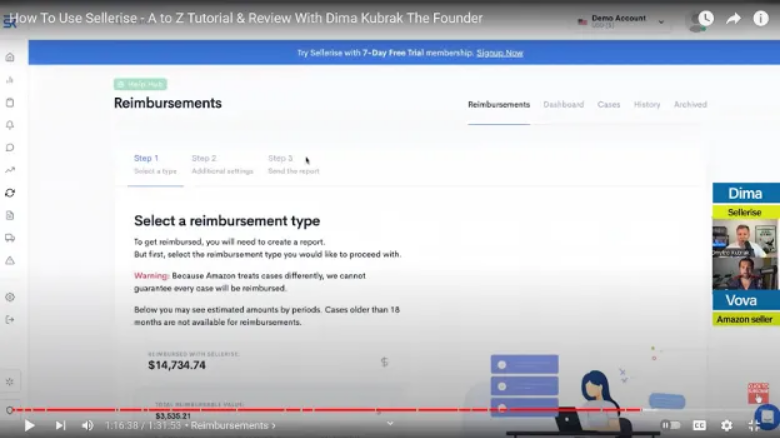
Task: Seek on the red video progress bar
Action: point(326,410)
